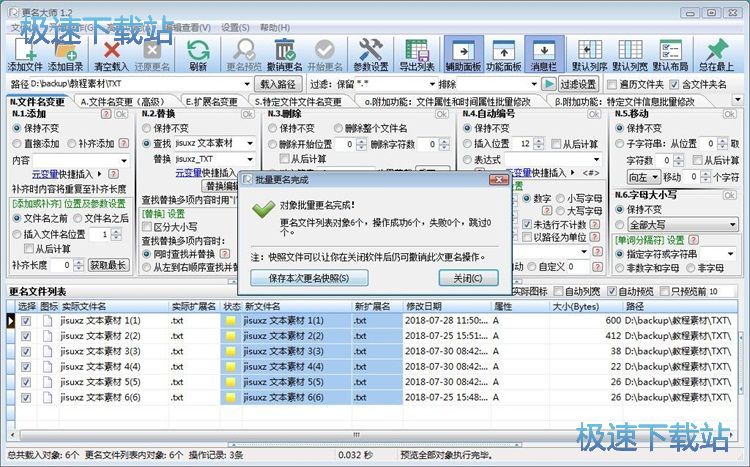This screenshot has height=467, width=750.
Task: Click the file icon of jisuxz 文本素材 3(3)
Action: pyautogui.click(x=47, y=351)
